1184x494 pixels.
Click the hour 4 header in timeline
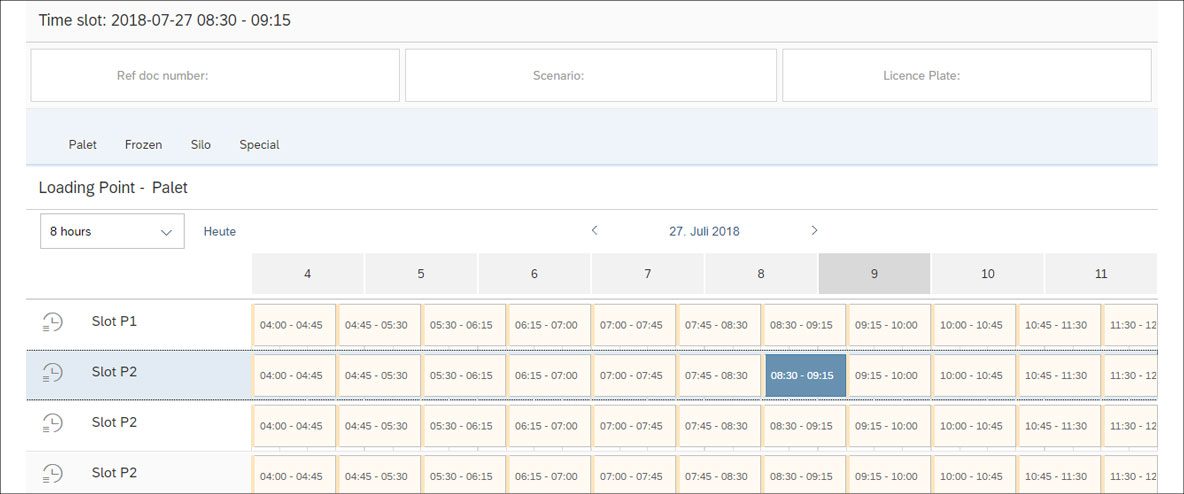point(307,273)
